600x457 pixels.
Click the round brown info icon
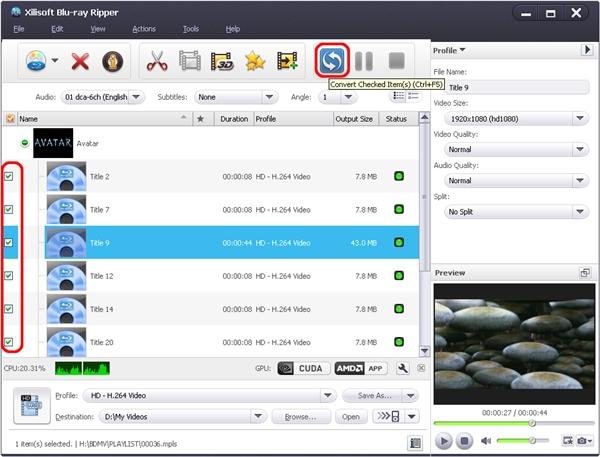[112, 61]
